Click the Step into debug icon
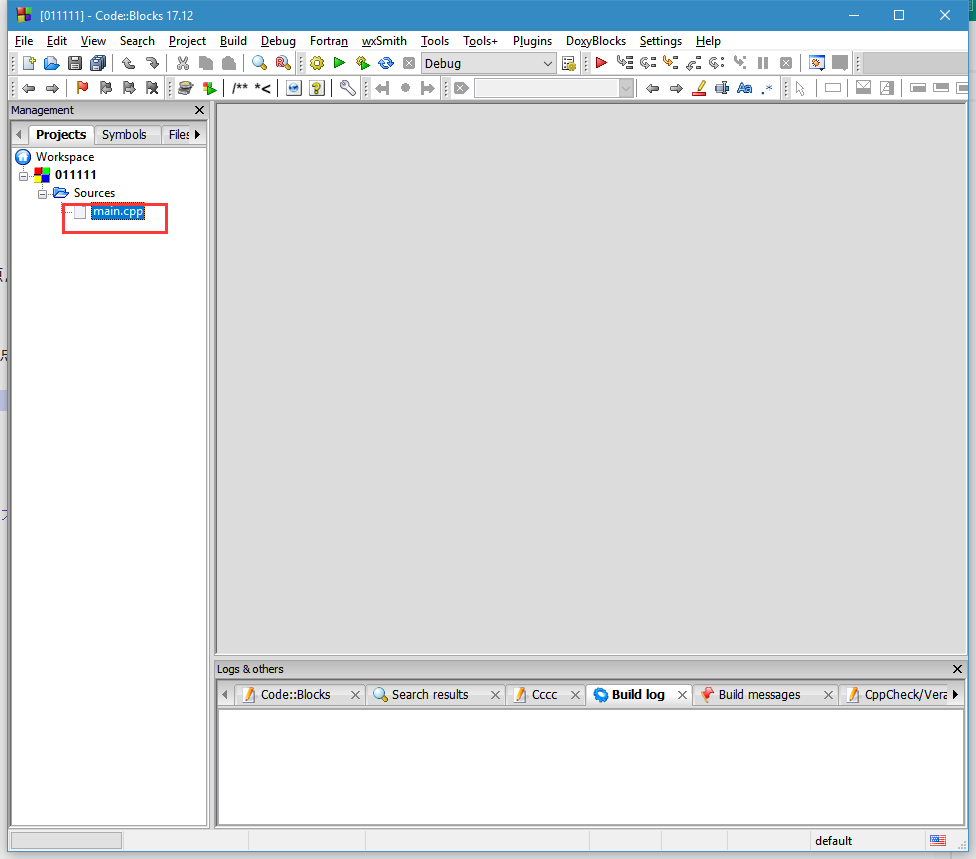 pos(670,63)
